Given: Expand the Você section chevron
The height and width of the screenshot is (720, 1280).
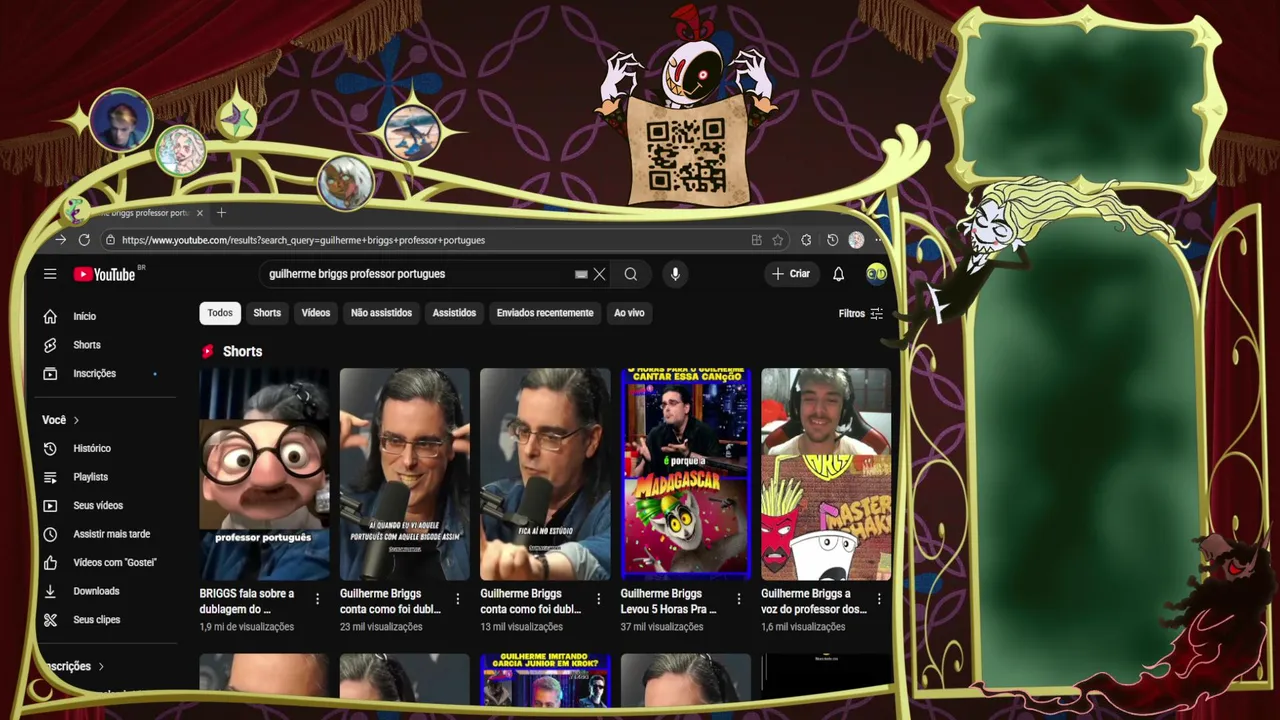Looking at the screenshot, I should [x=76, y=420].
